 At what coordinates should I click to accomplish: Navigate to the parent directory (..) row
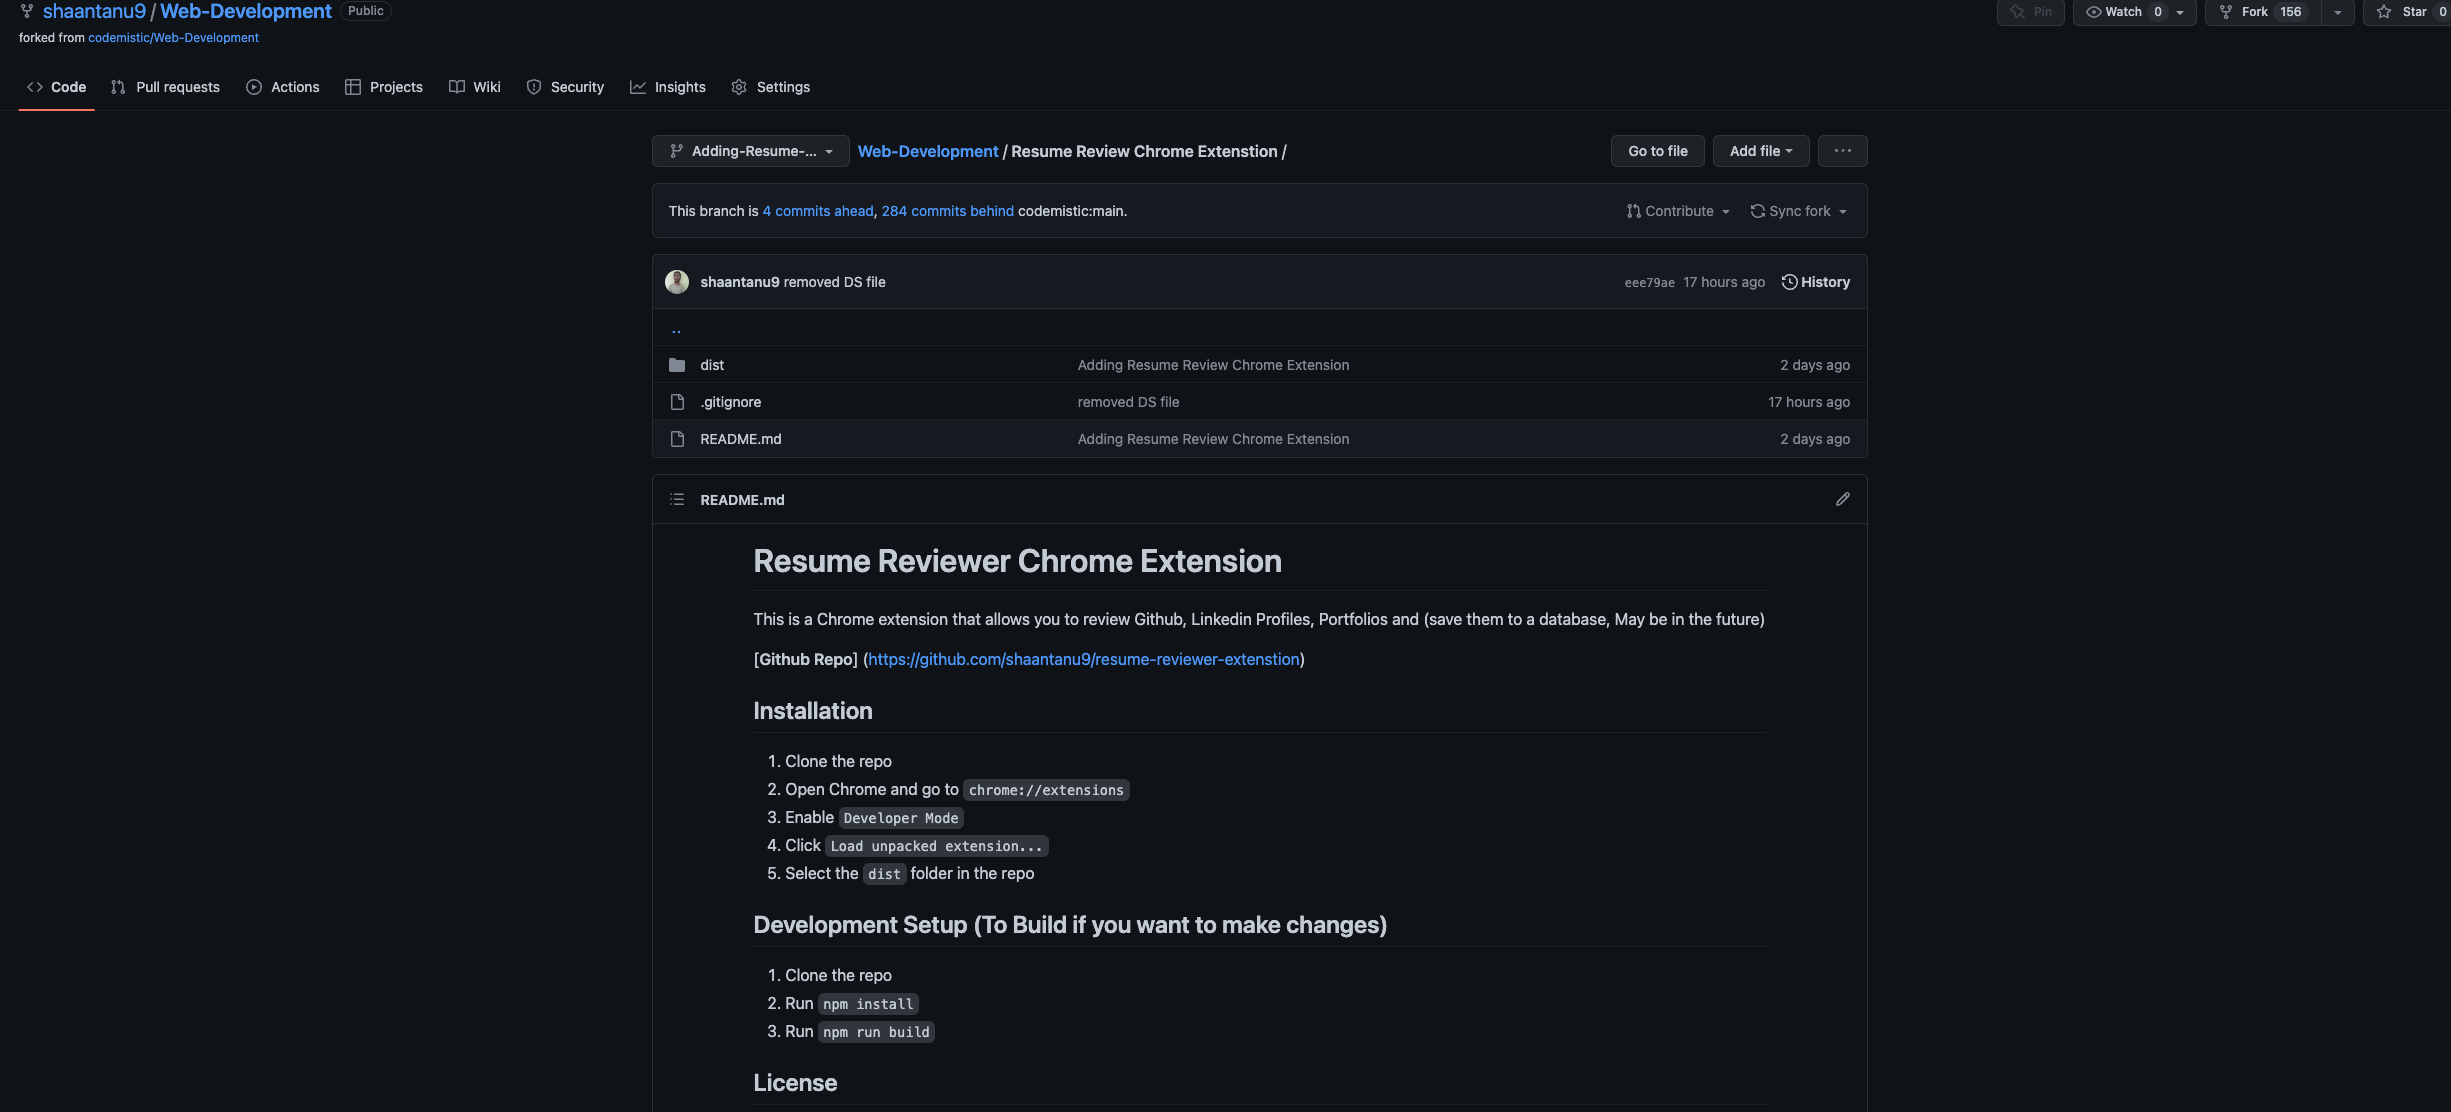point(677,329)
